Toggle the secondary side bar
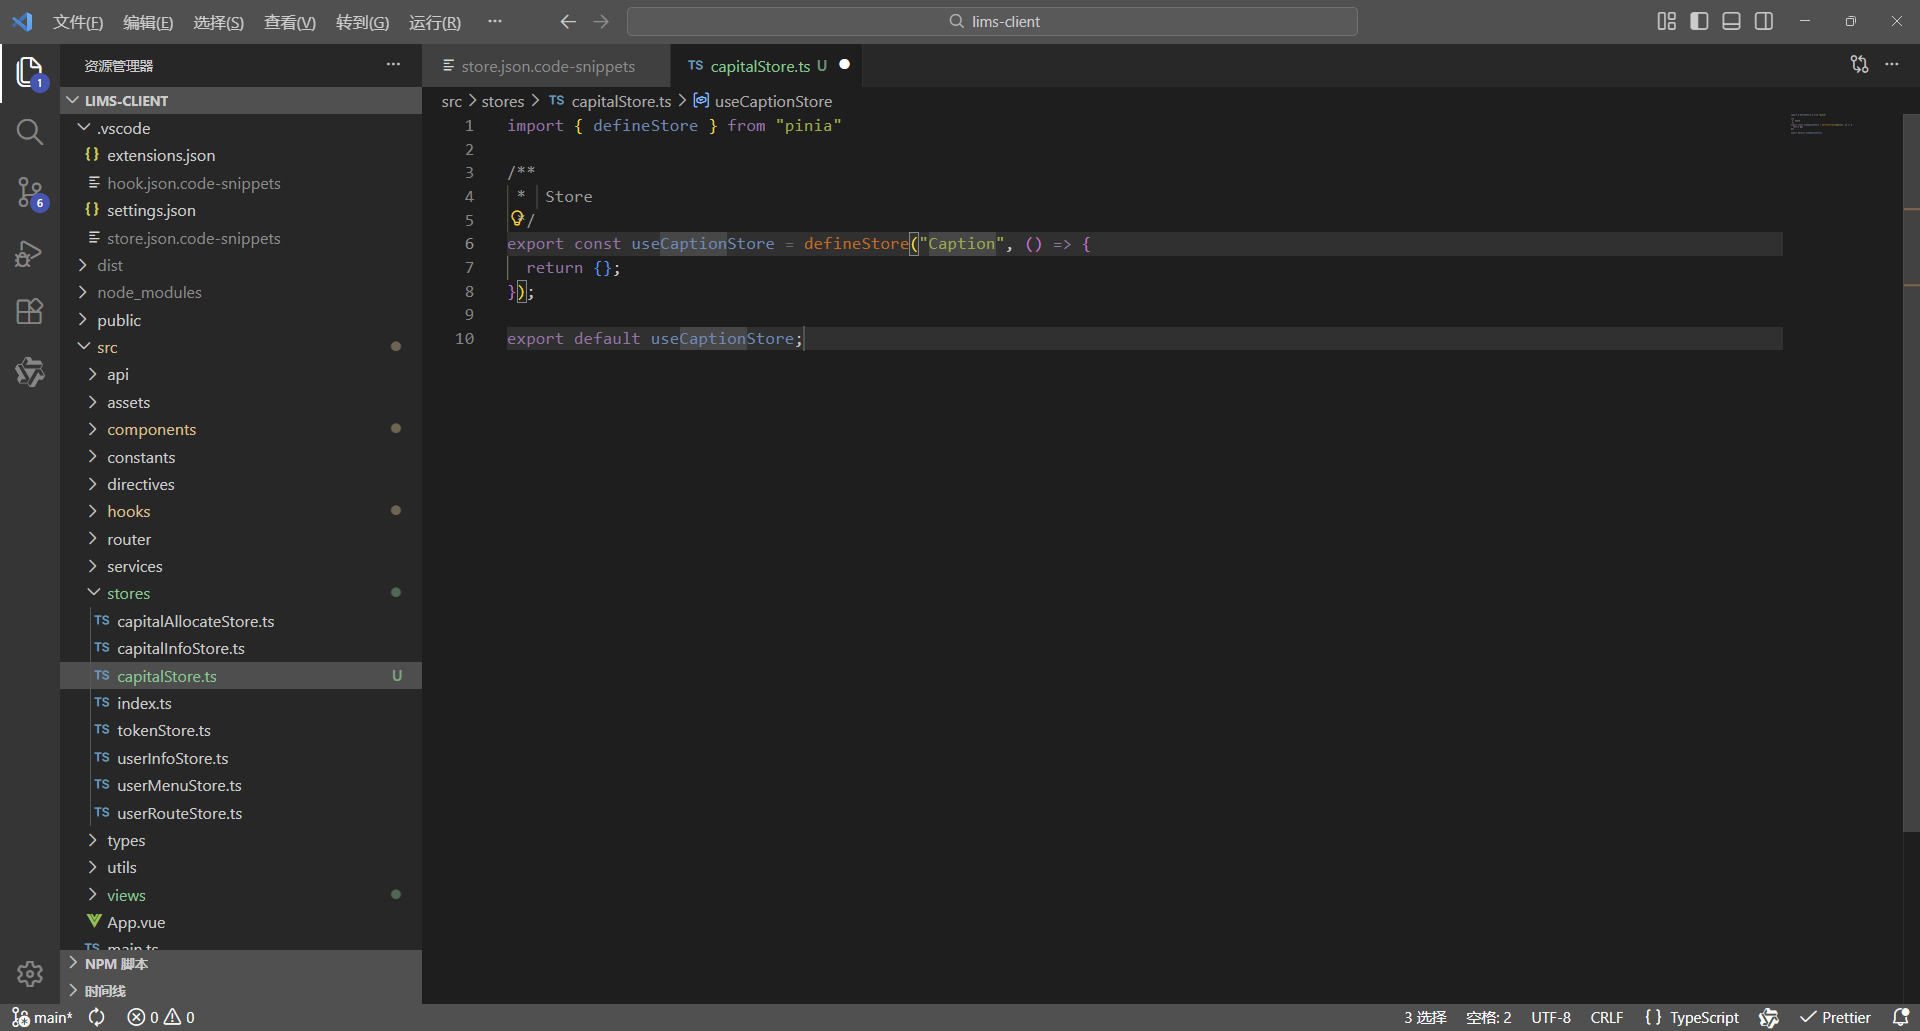This screenshot has height=1031, width=1920. 1764,21
